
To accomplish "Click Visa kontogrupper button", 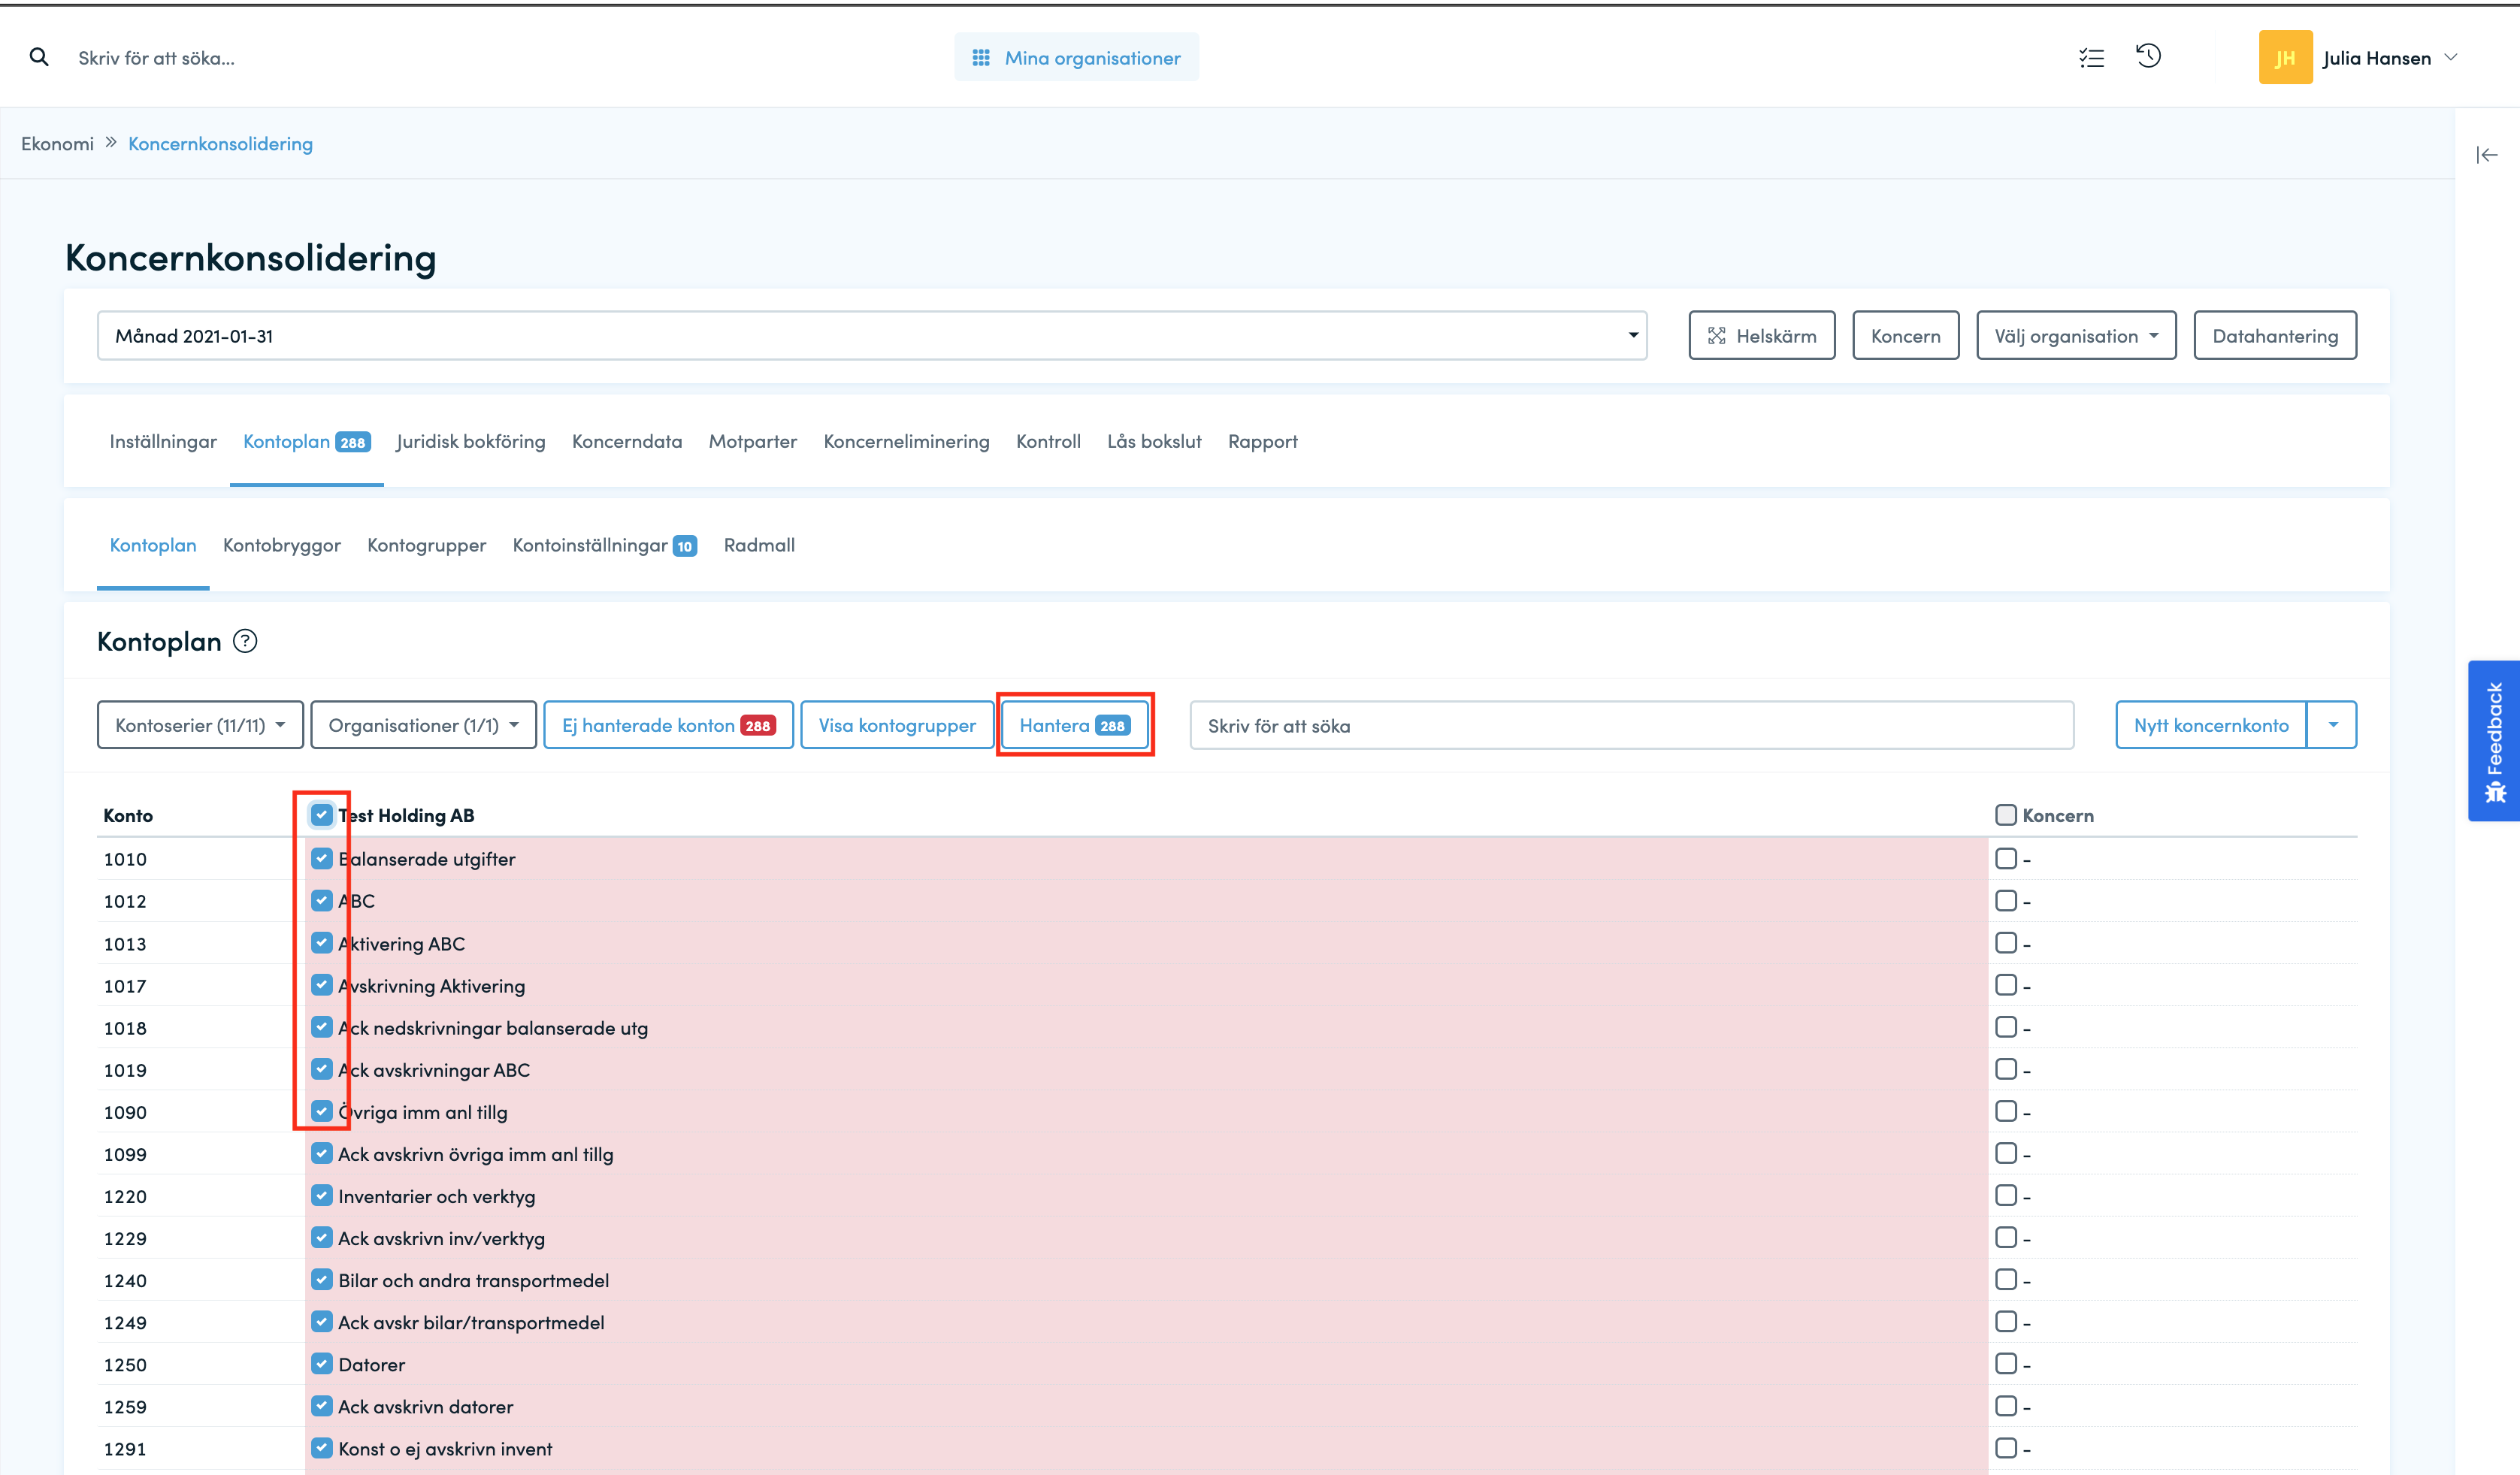I will (897, 725).
